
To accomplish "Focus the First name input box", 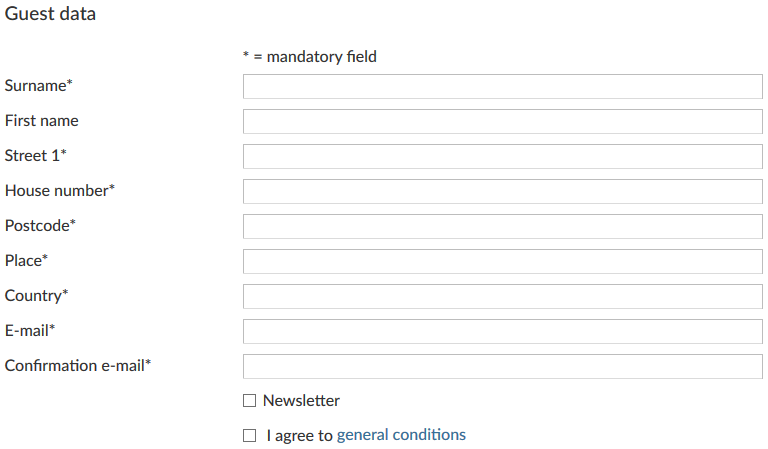I will click(502, 121).
